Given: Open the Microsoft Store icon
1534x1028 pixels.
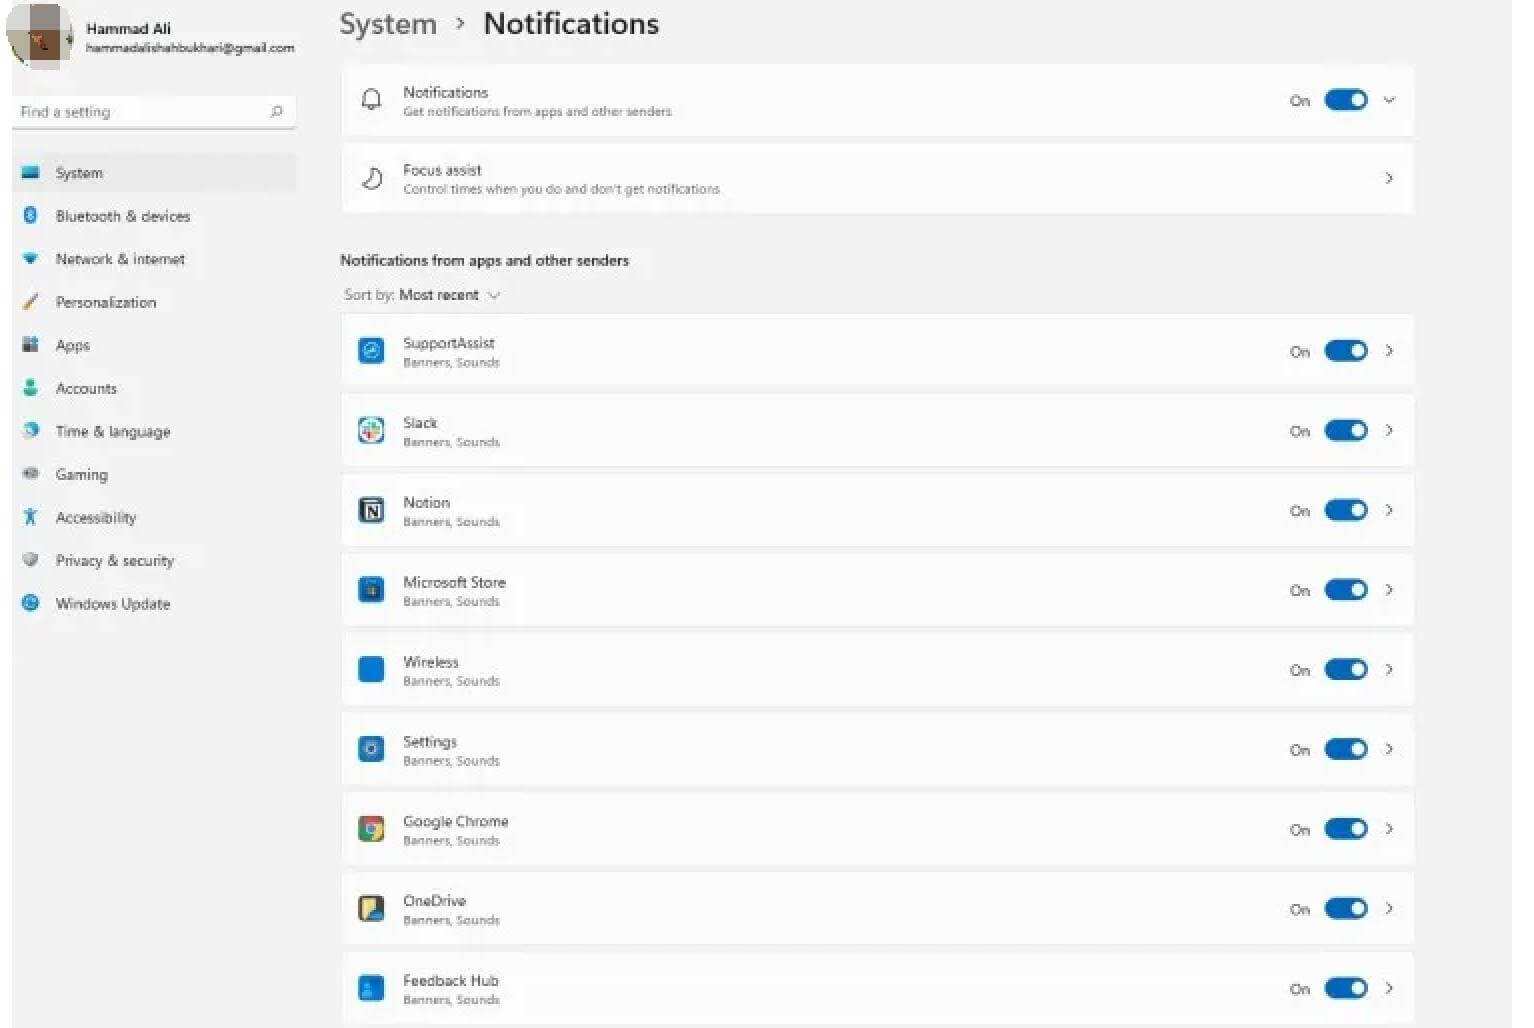Looking at the screenshot, I should coord(370,590).
